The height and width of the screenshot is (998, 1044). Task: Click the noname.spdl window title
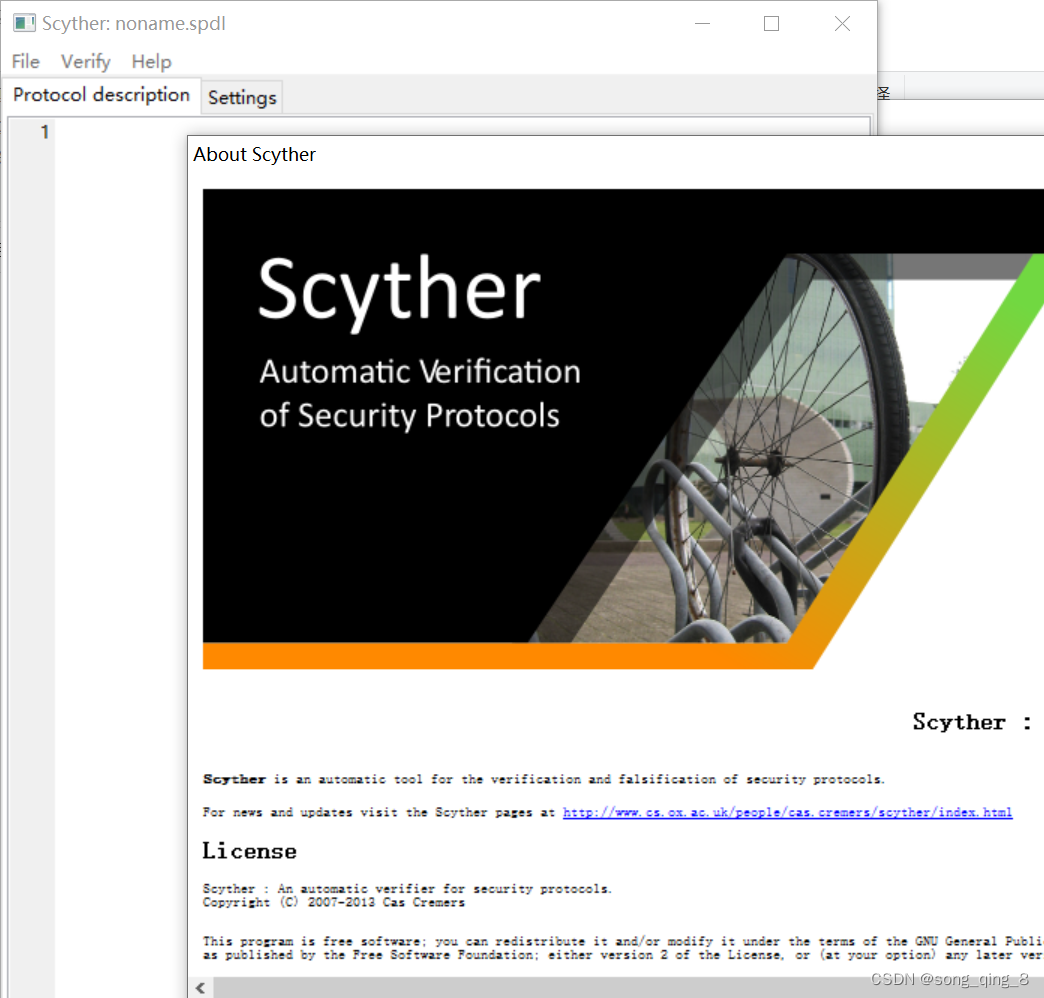[x=134, y=23]
